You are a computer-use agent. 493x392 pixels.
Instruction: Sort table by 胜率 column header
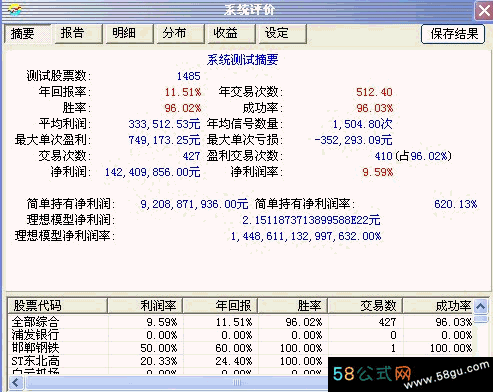click(x=293, y=306)
